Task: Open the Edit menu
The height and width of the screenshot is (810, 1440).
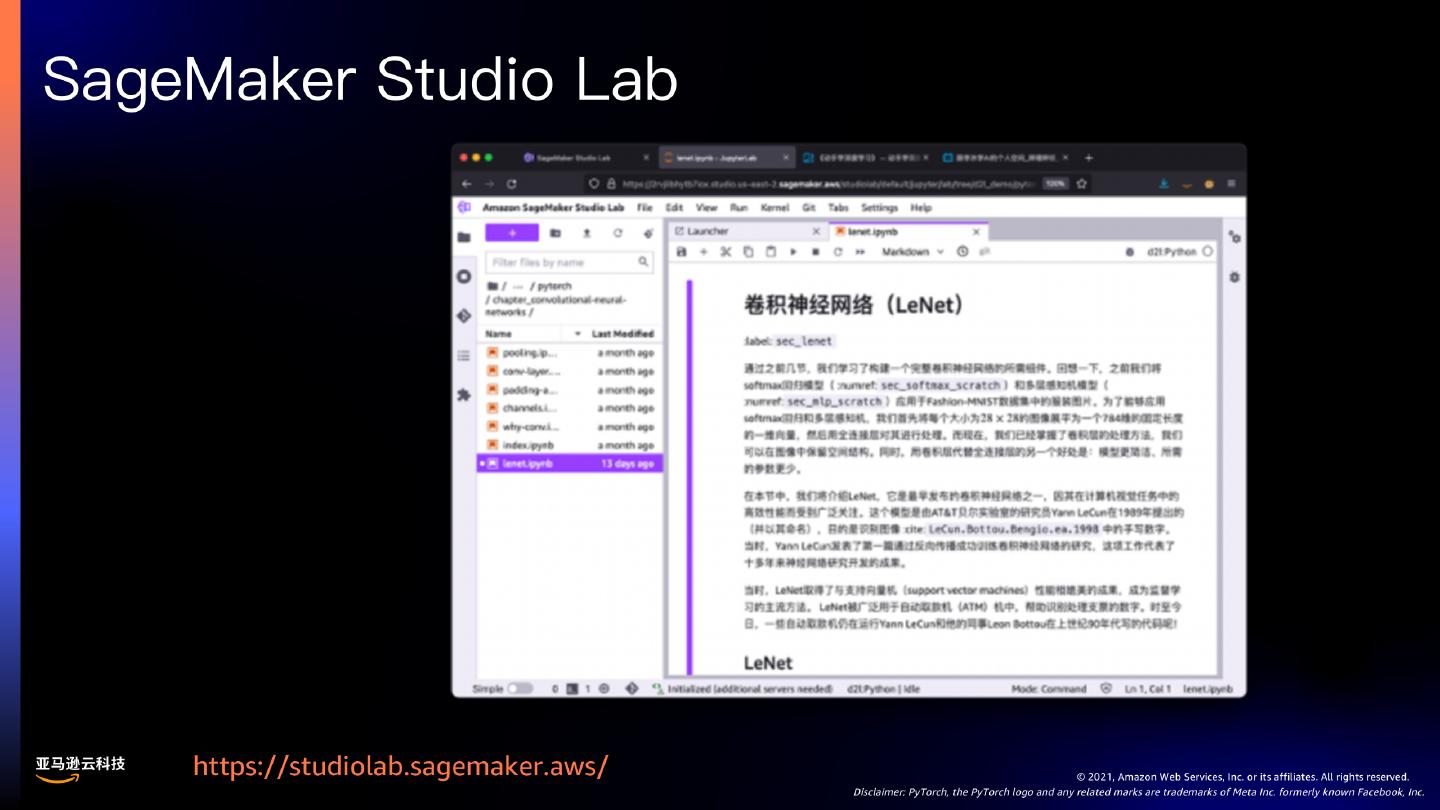Action: click(x=675, y=208)
